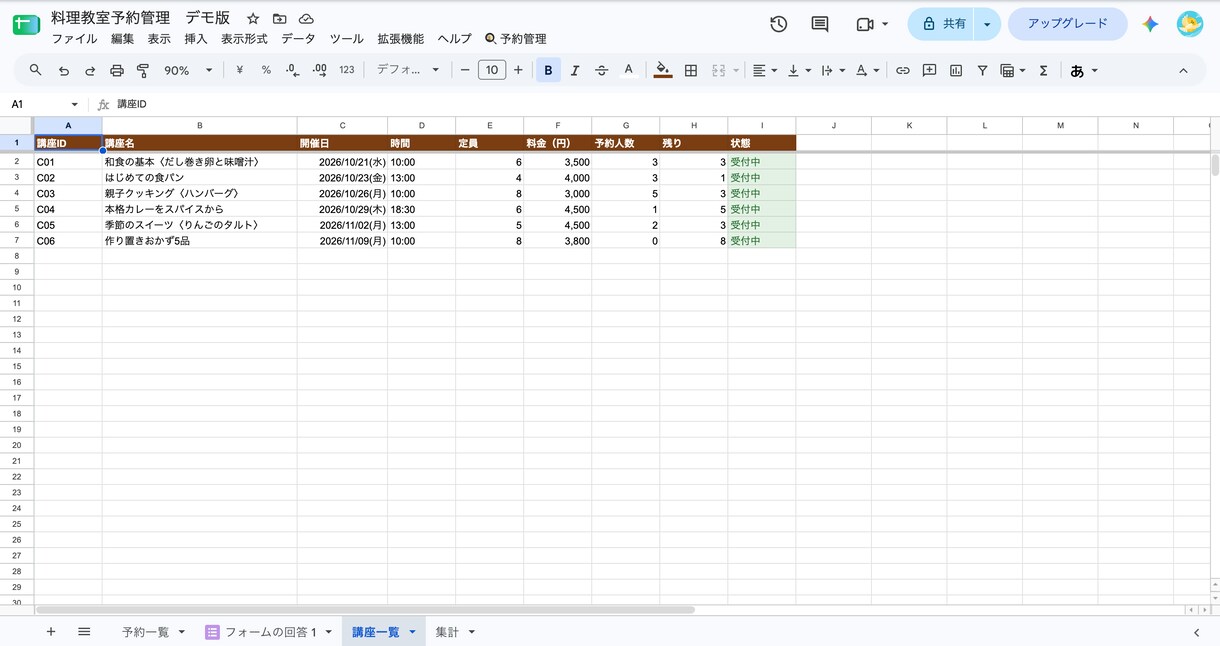Toggle strikethrough formatting
Image resolution: width=1220 pixels, height=646 pixels.
point(601,70)
